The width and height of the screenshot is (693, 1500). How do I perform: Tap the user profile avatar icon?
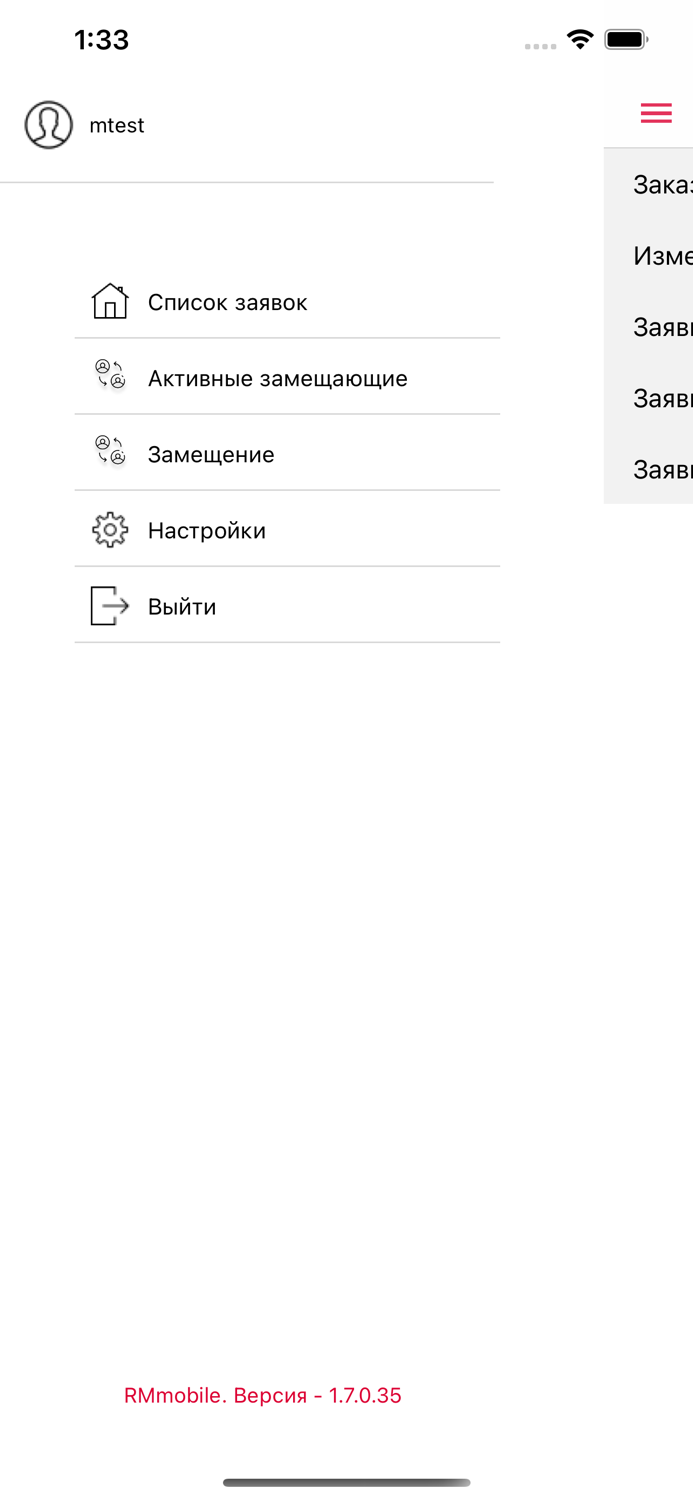click(x=48, y=125)
